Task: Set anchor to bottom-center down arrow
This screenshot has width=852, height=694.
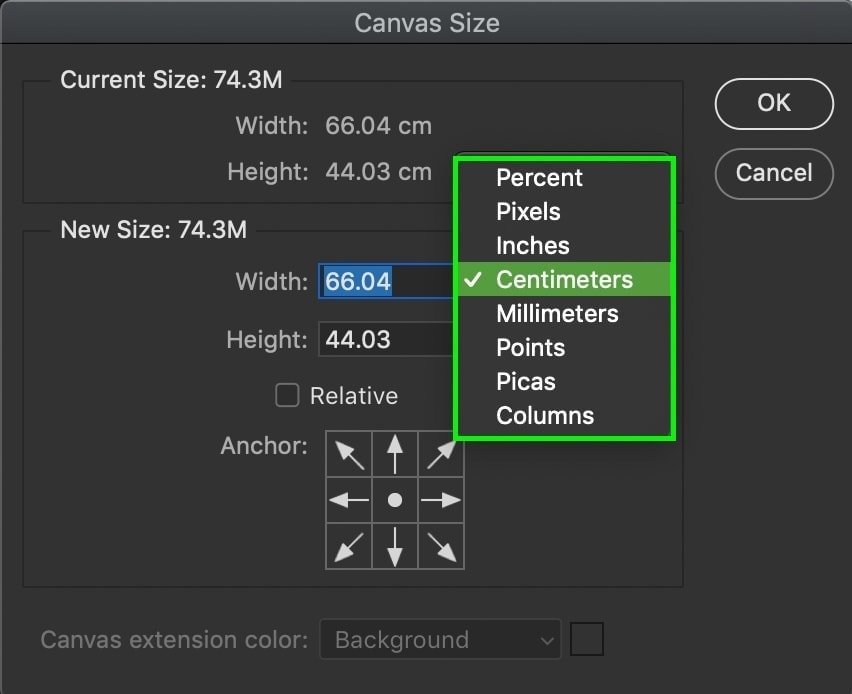Action: 394,546
